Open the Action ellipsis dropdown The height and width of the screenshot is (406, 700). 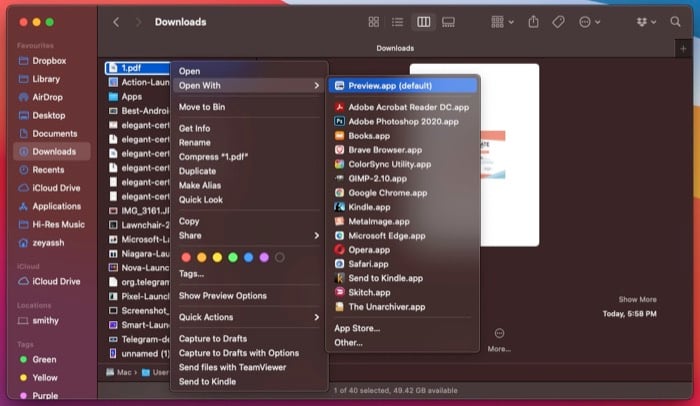click(589, 22)
